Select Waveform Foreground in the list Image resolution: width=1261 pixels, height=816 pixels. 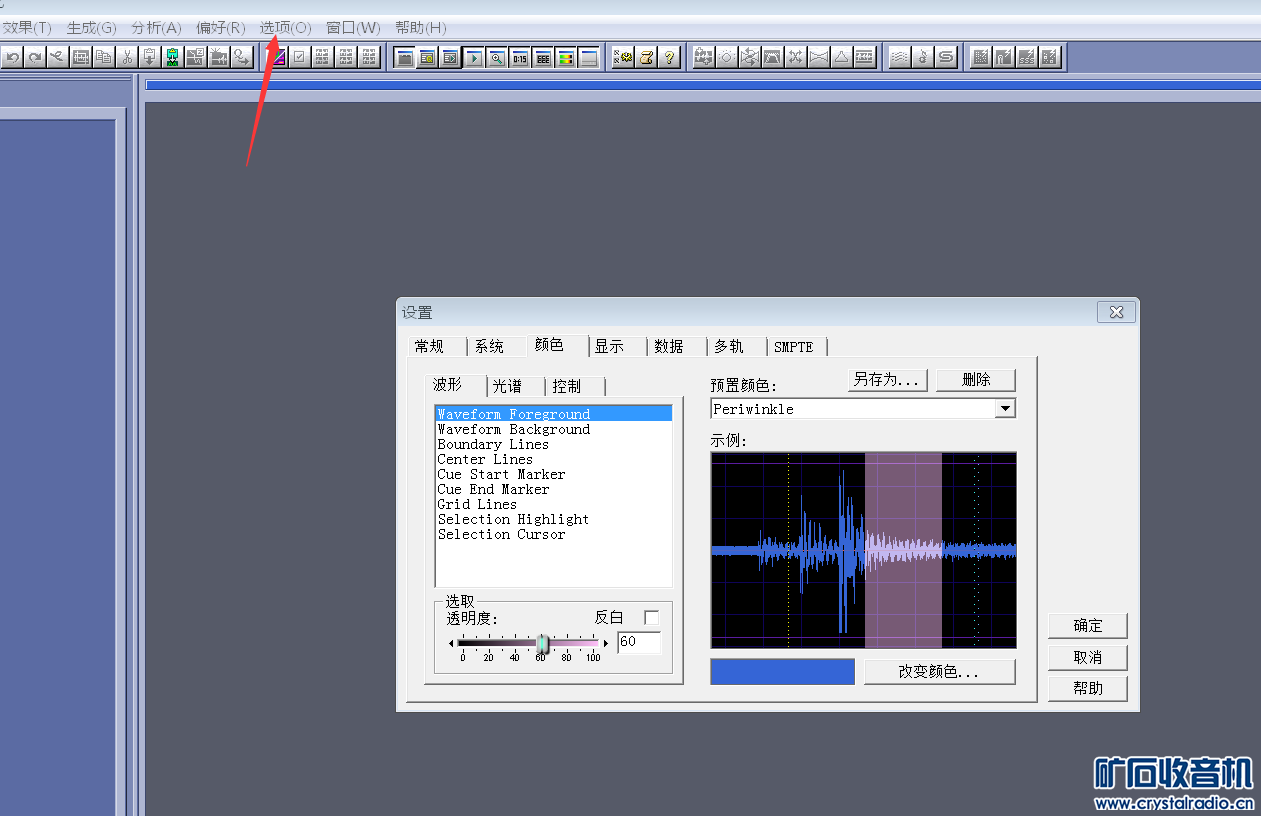point(554,414)
